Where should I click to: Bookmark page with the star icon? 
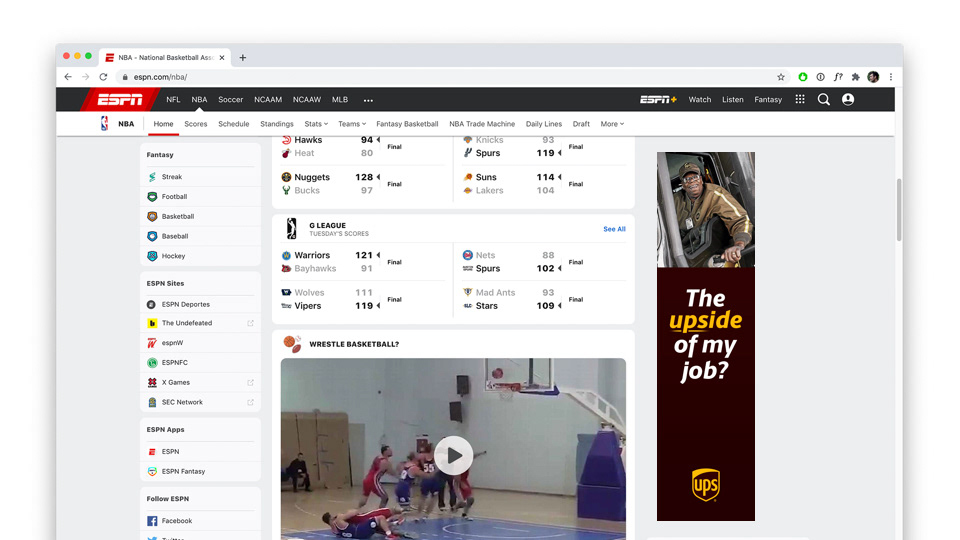[781, 77]
